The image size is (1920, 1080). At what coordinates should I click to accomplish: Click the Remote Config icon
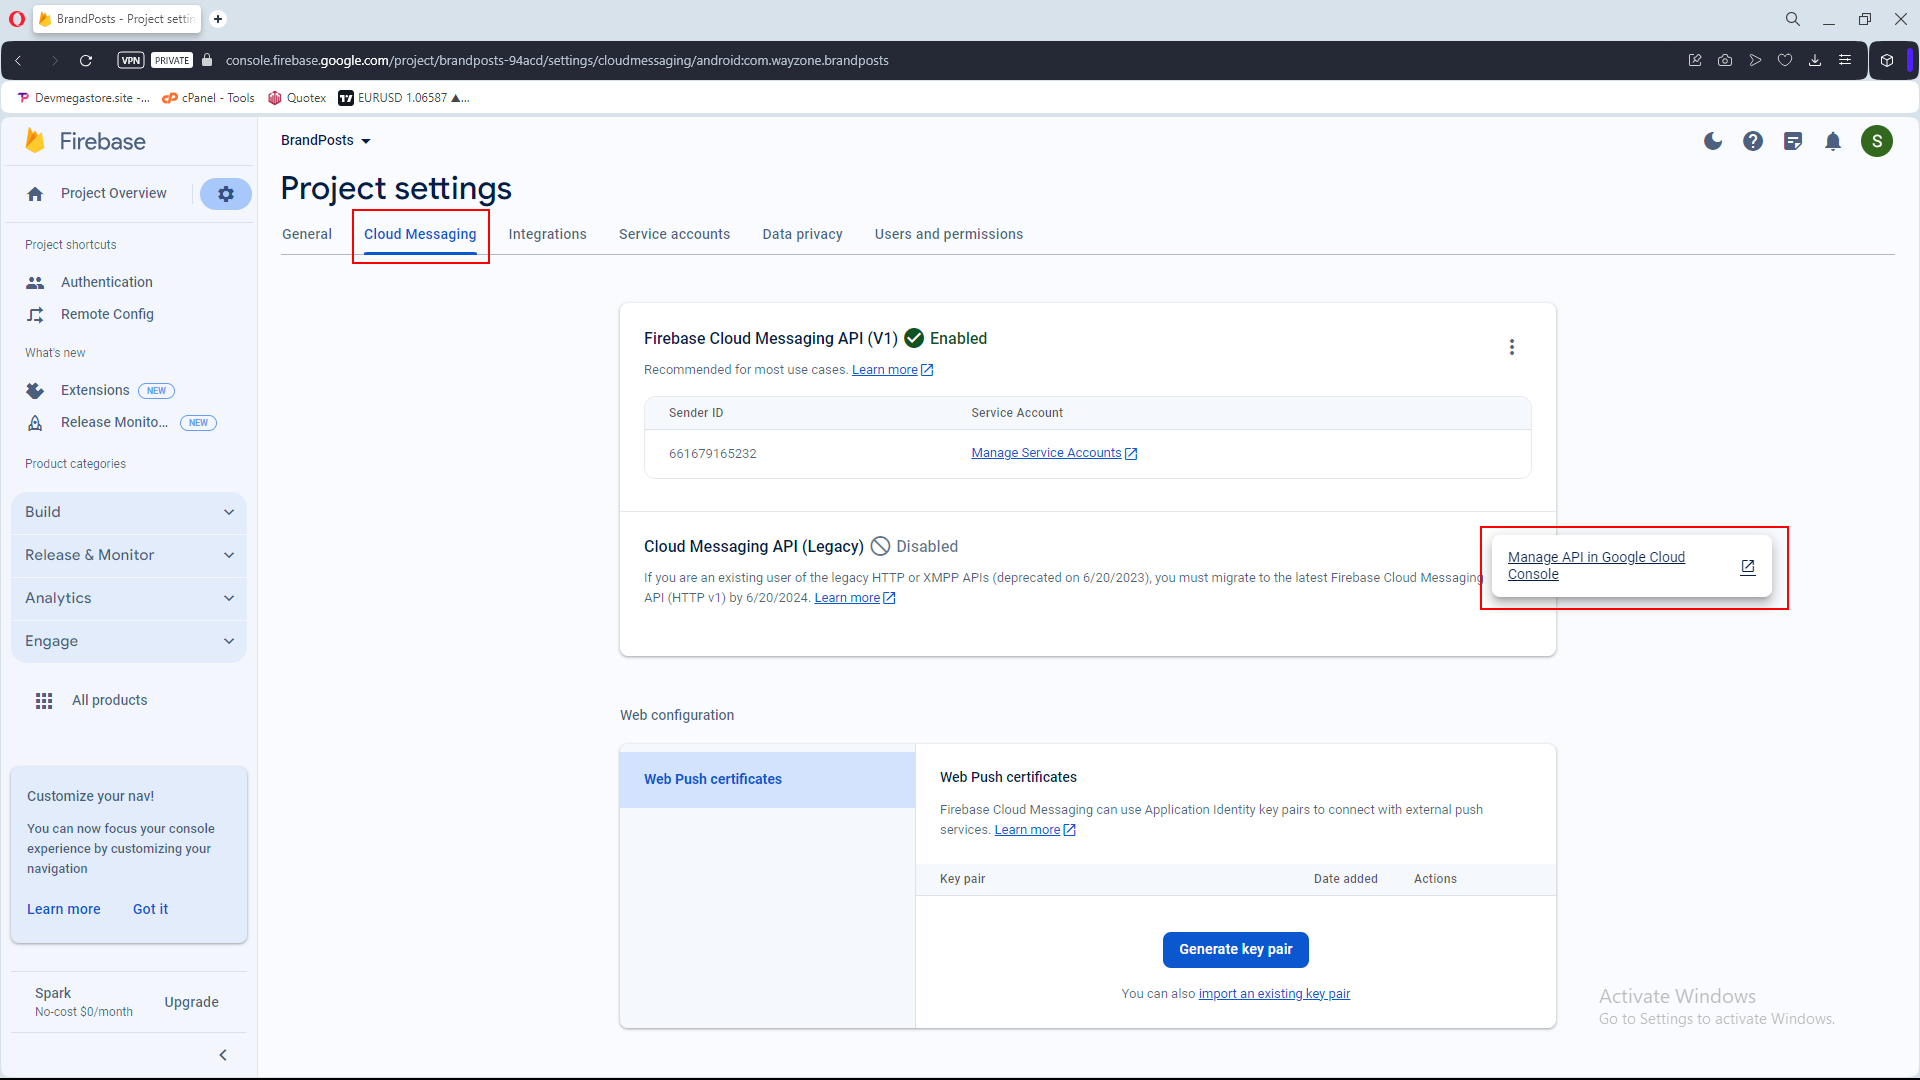pyautogui.click(x=35, y=314)
